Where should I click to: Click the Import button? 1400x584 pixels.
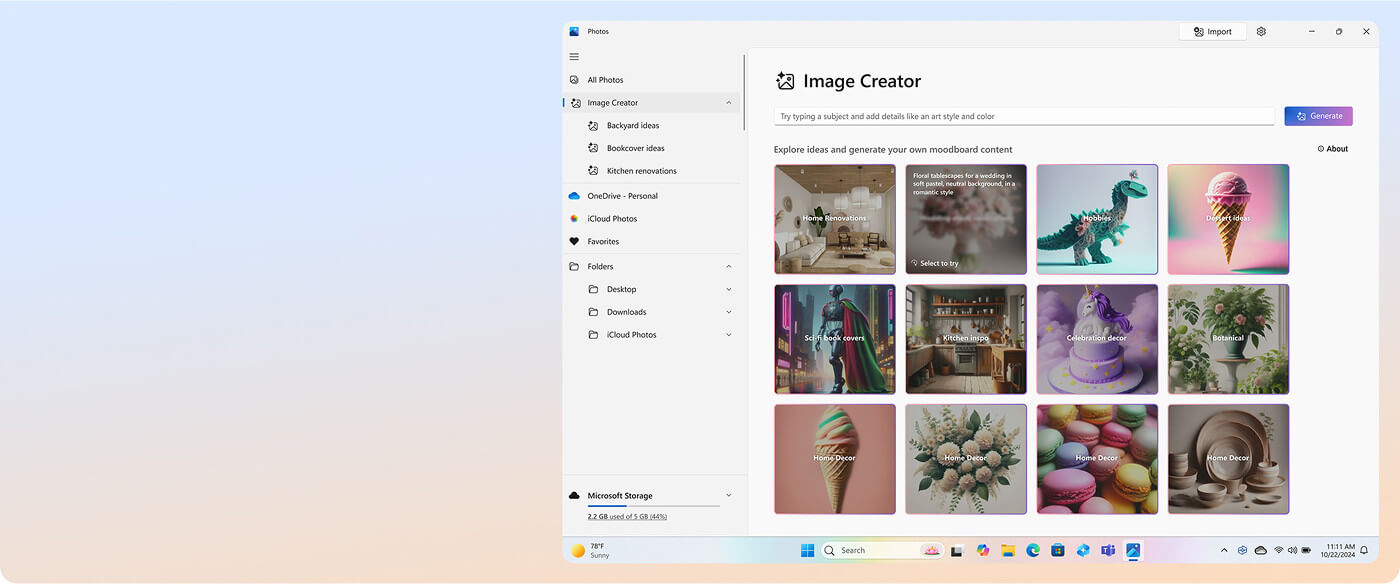coord(1212,32)
